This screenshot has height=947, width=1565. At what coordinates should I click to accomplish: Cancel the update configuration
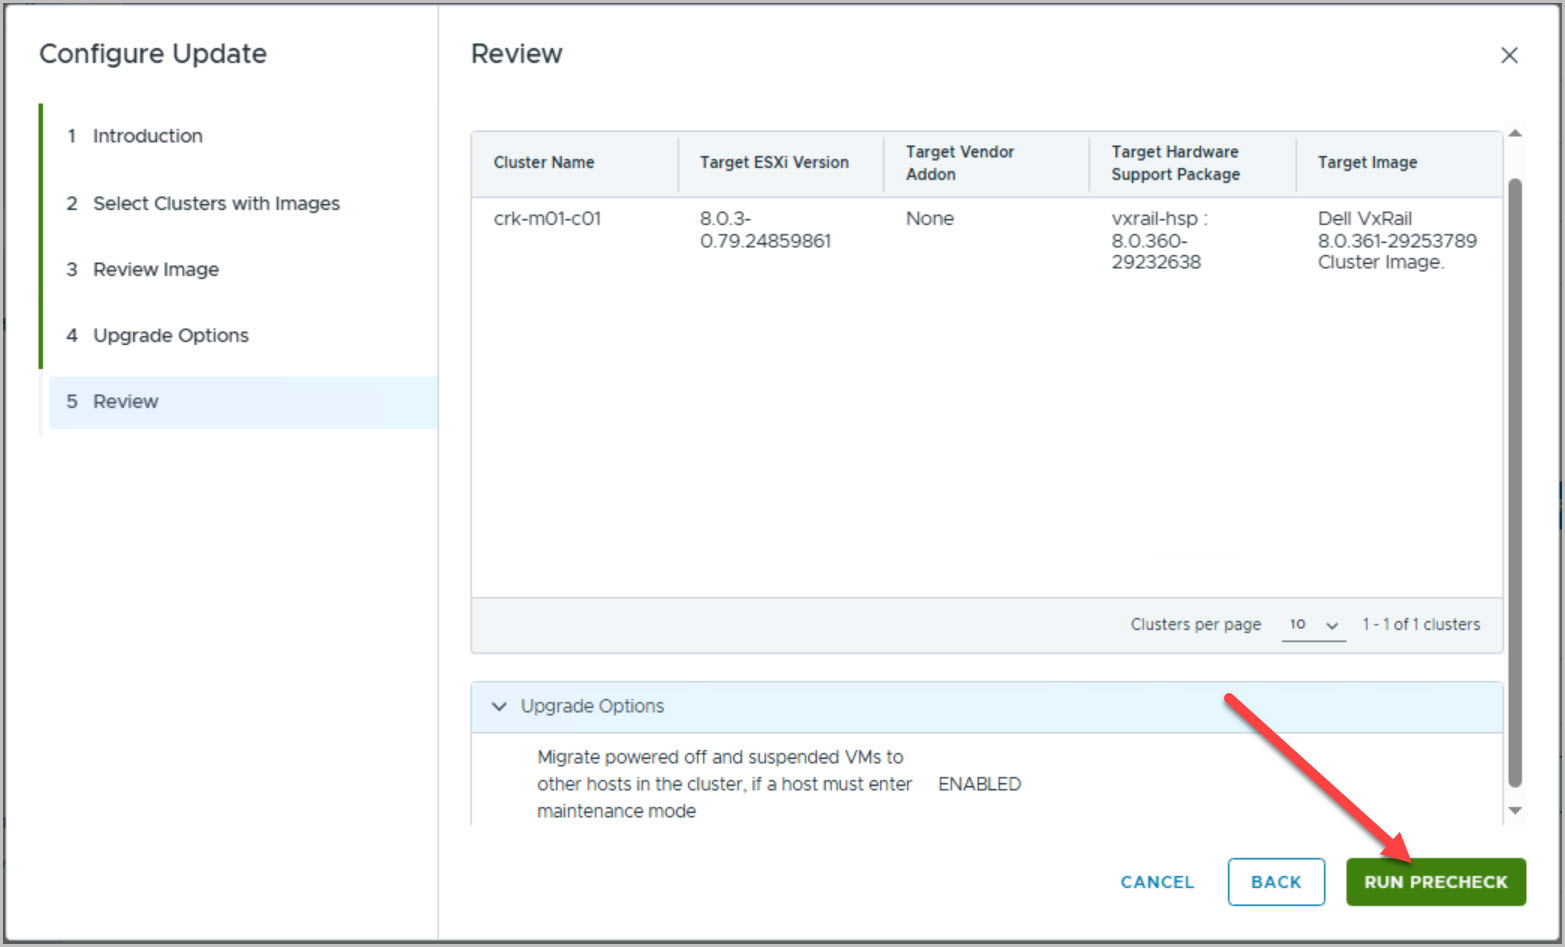click(1157, 882)
